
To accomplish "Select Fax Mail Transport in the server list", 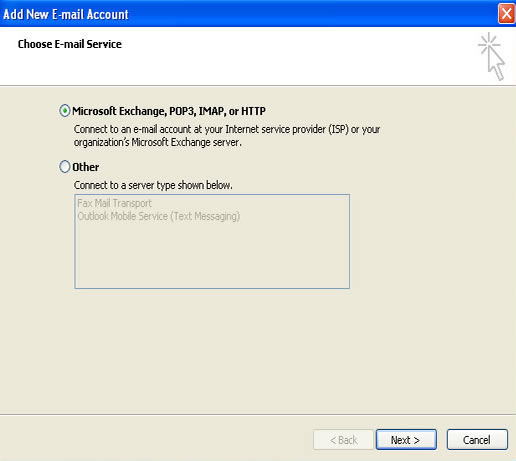I will tap(114, 203).
